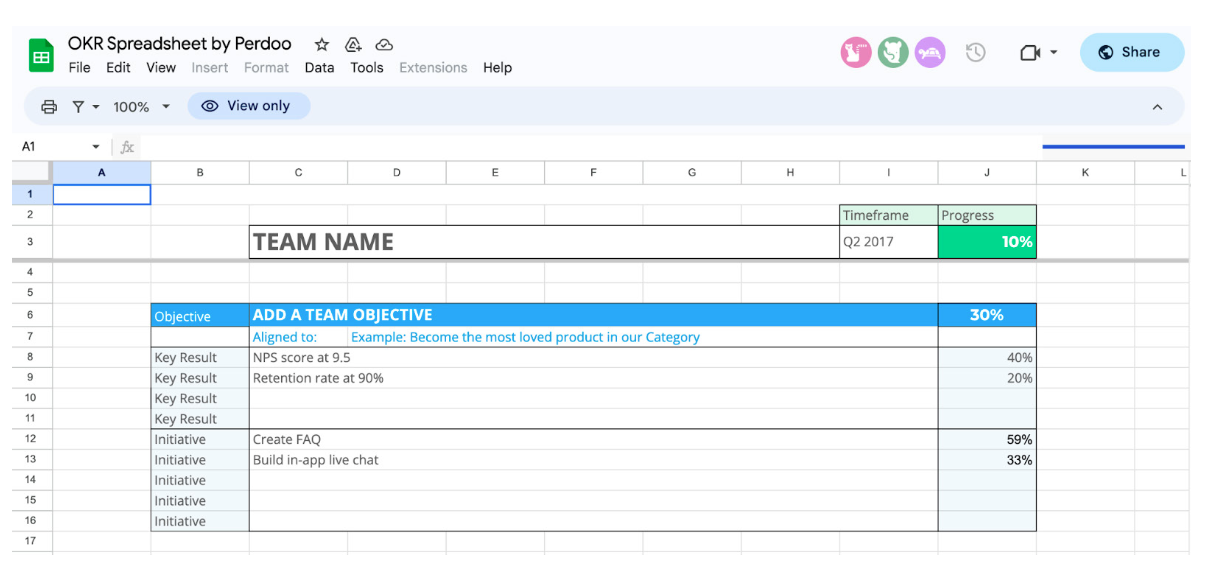Collapse the toolbar with chevron
Screen dimensions: 1214x573
[x=1157, y=107]
